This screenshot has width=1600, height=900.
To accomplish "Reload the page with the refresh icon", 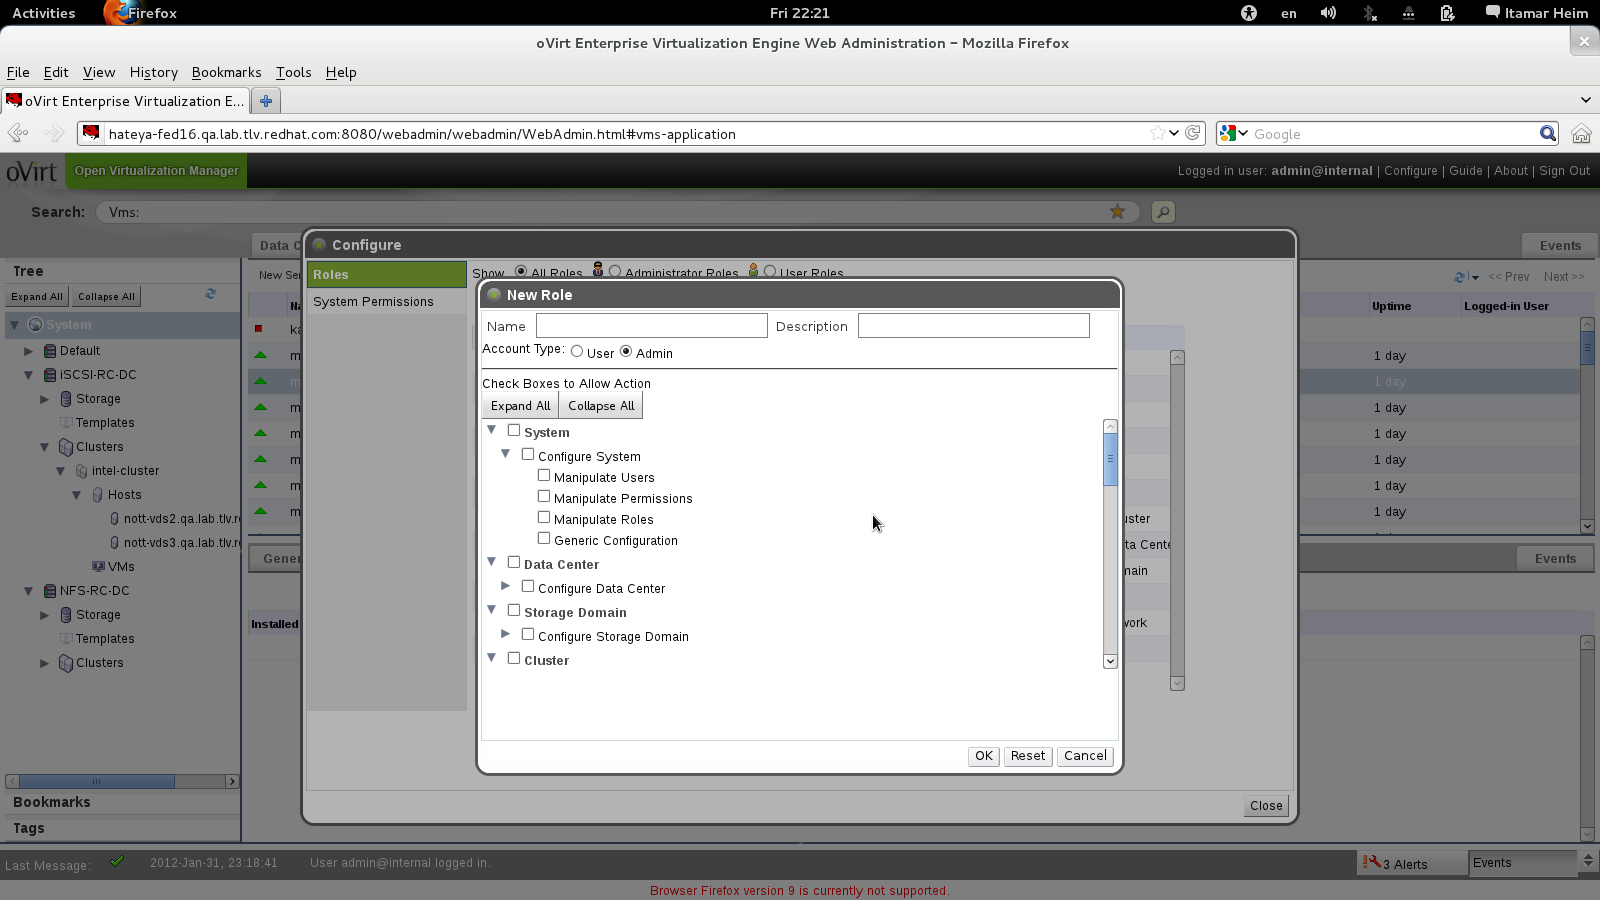I will [1193, 133].
